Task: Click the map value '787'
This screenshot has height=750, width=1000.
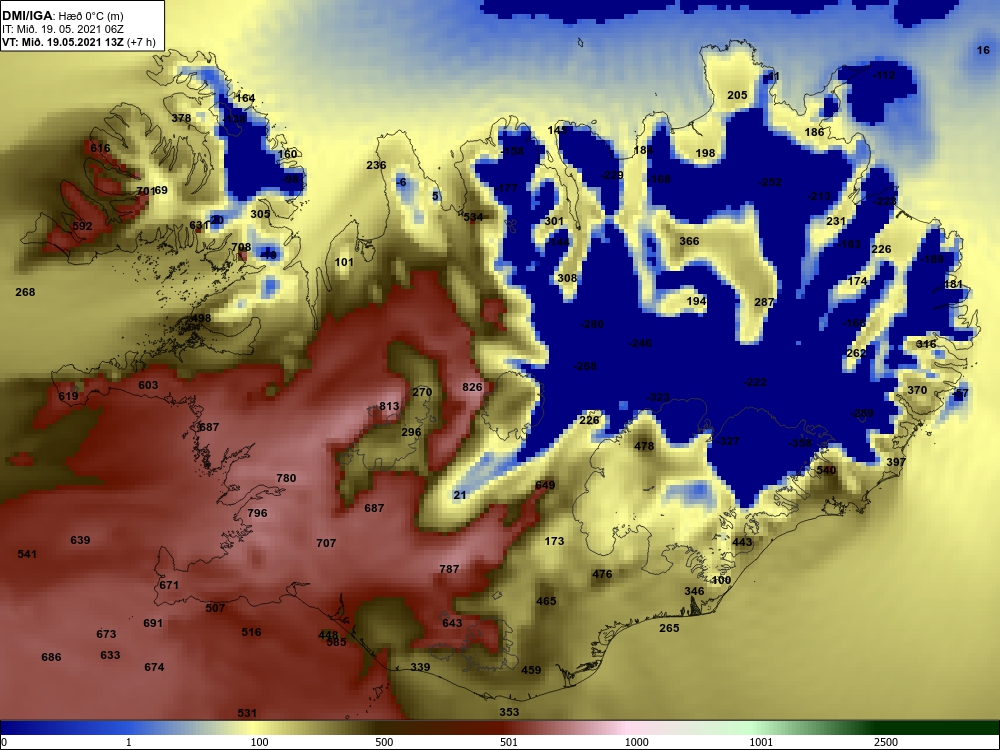Action: 449,570
